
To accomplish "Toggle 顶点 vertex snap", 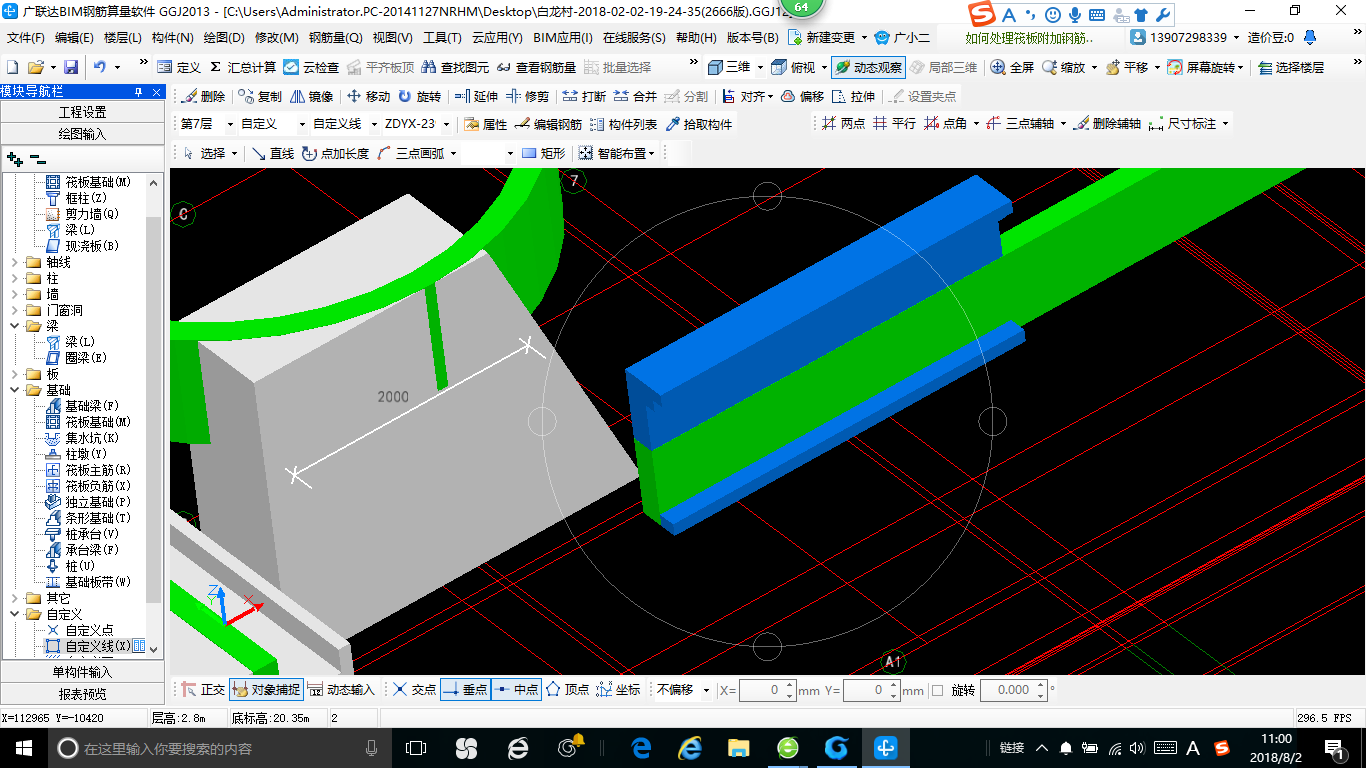I will click(567, 690).
